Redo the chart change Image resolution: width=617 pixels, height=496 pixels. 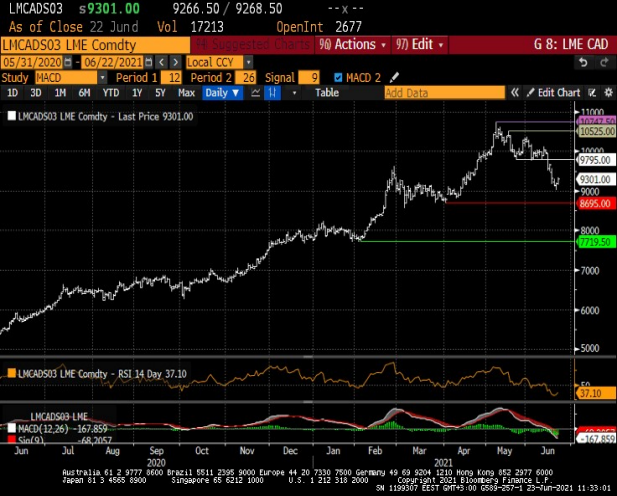[x=604, y=62]
